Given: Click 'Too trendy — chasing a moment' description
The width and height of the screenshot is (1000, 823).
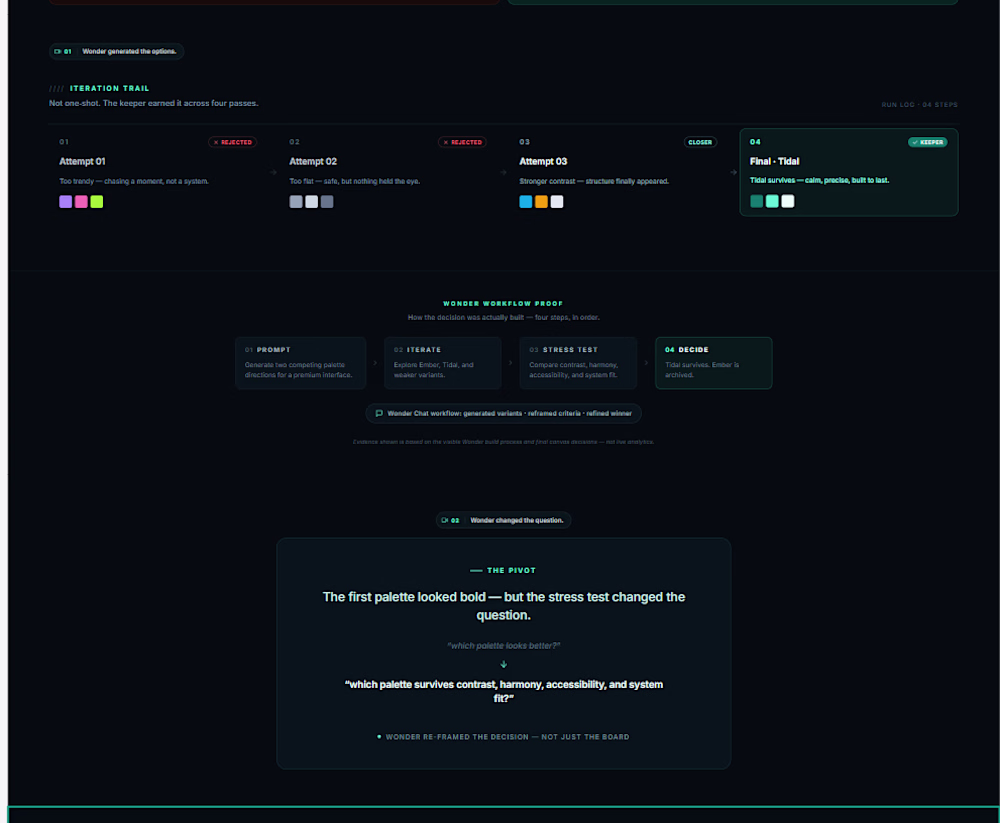Looking at the screenshot, I should (x=134, y=181).
